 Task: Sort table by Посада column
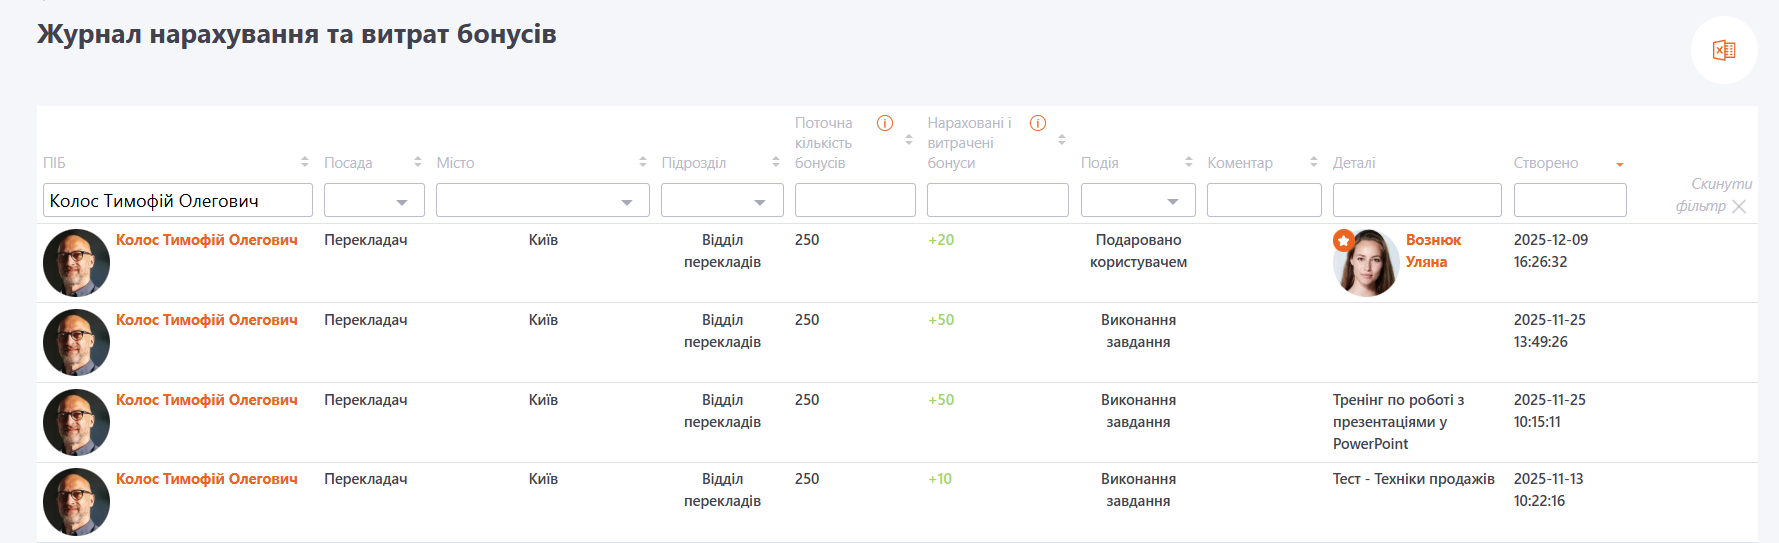417,162
